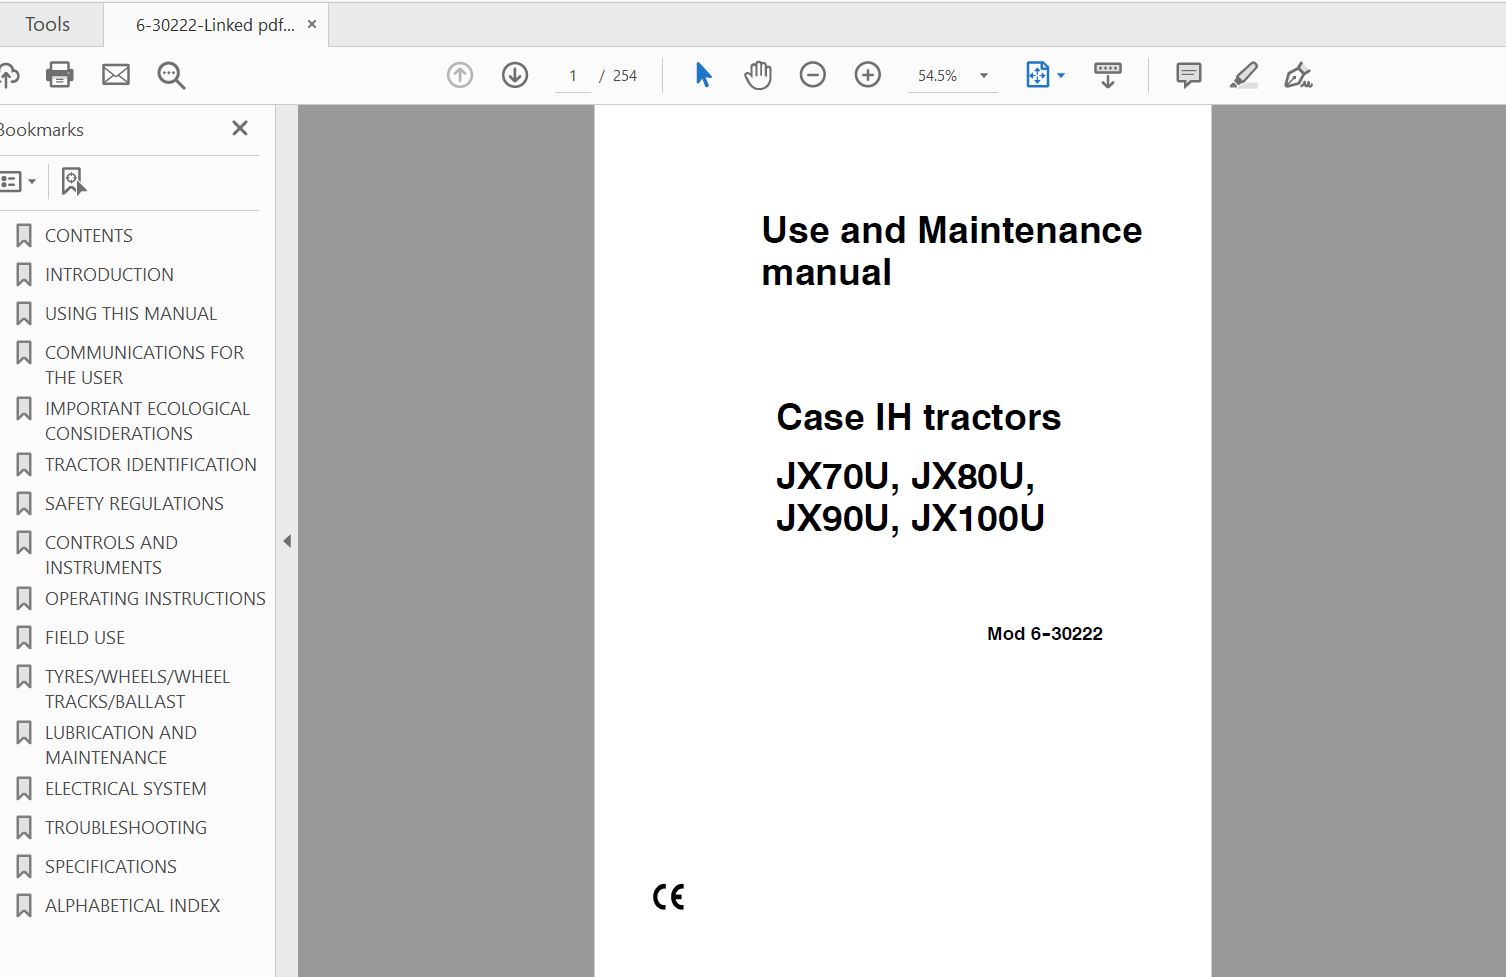Open COMMUNICATIONS FOR THE USER bookmark

click(x=144, y=365)
